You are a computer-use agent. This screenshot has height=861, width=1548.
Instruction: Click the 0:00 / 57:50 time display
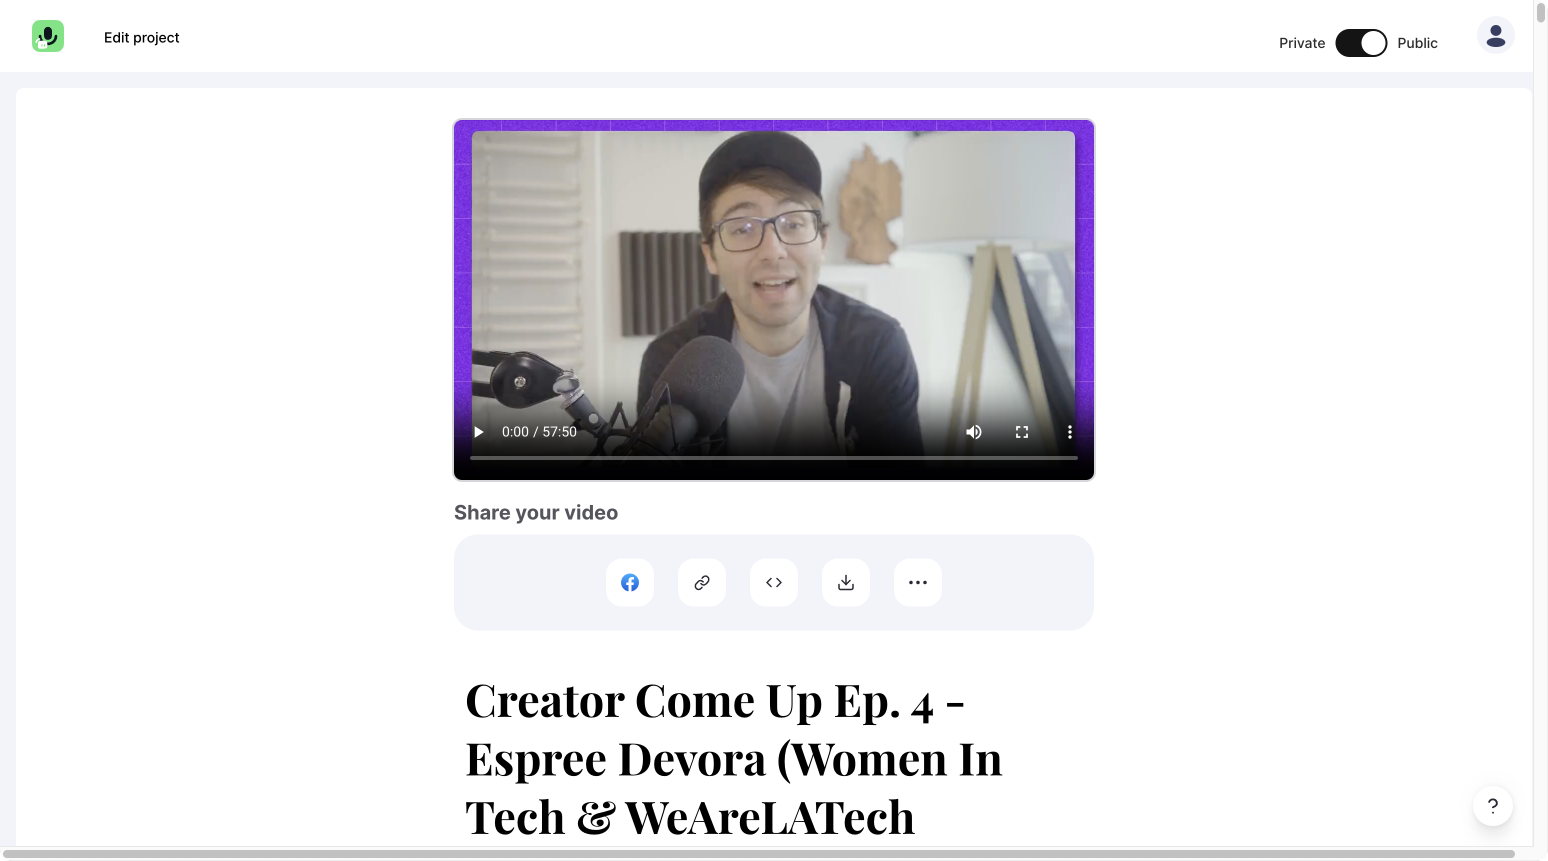[x=539, y=432]
